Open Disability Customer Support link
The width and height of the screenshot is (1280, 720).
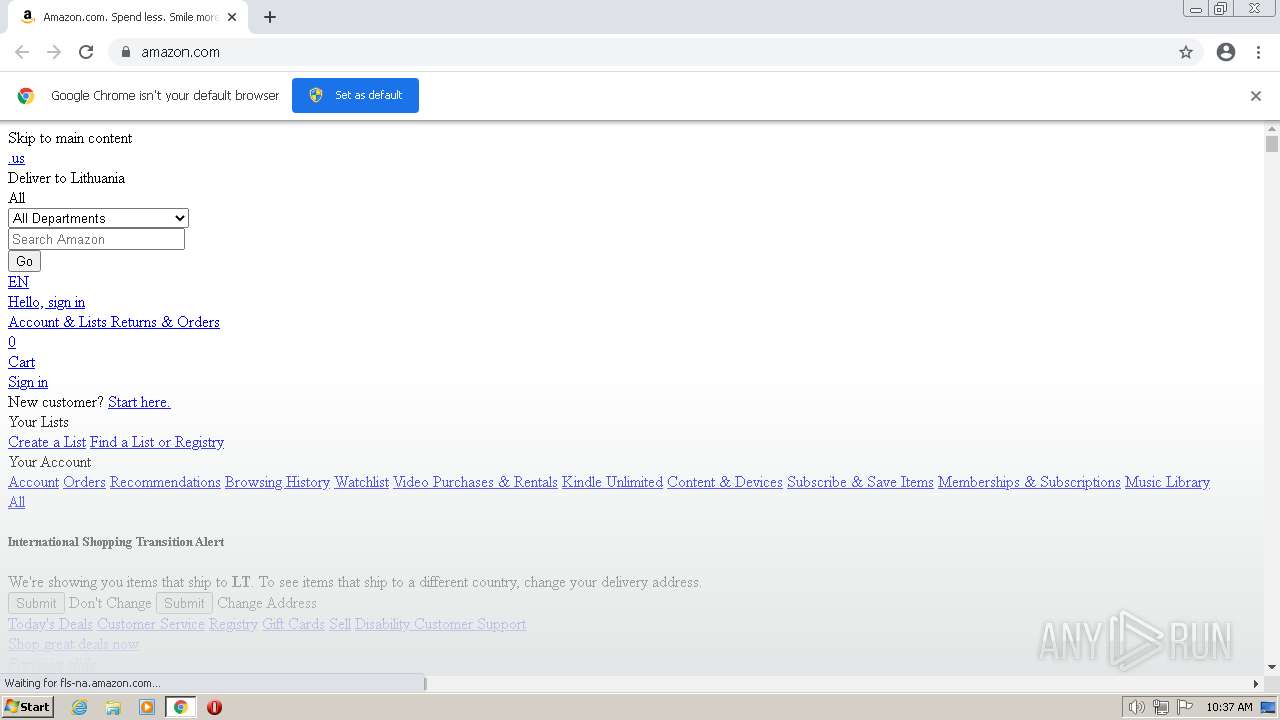click(x=440, y=624)
